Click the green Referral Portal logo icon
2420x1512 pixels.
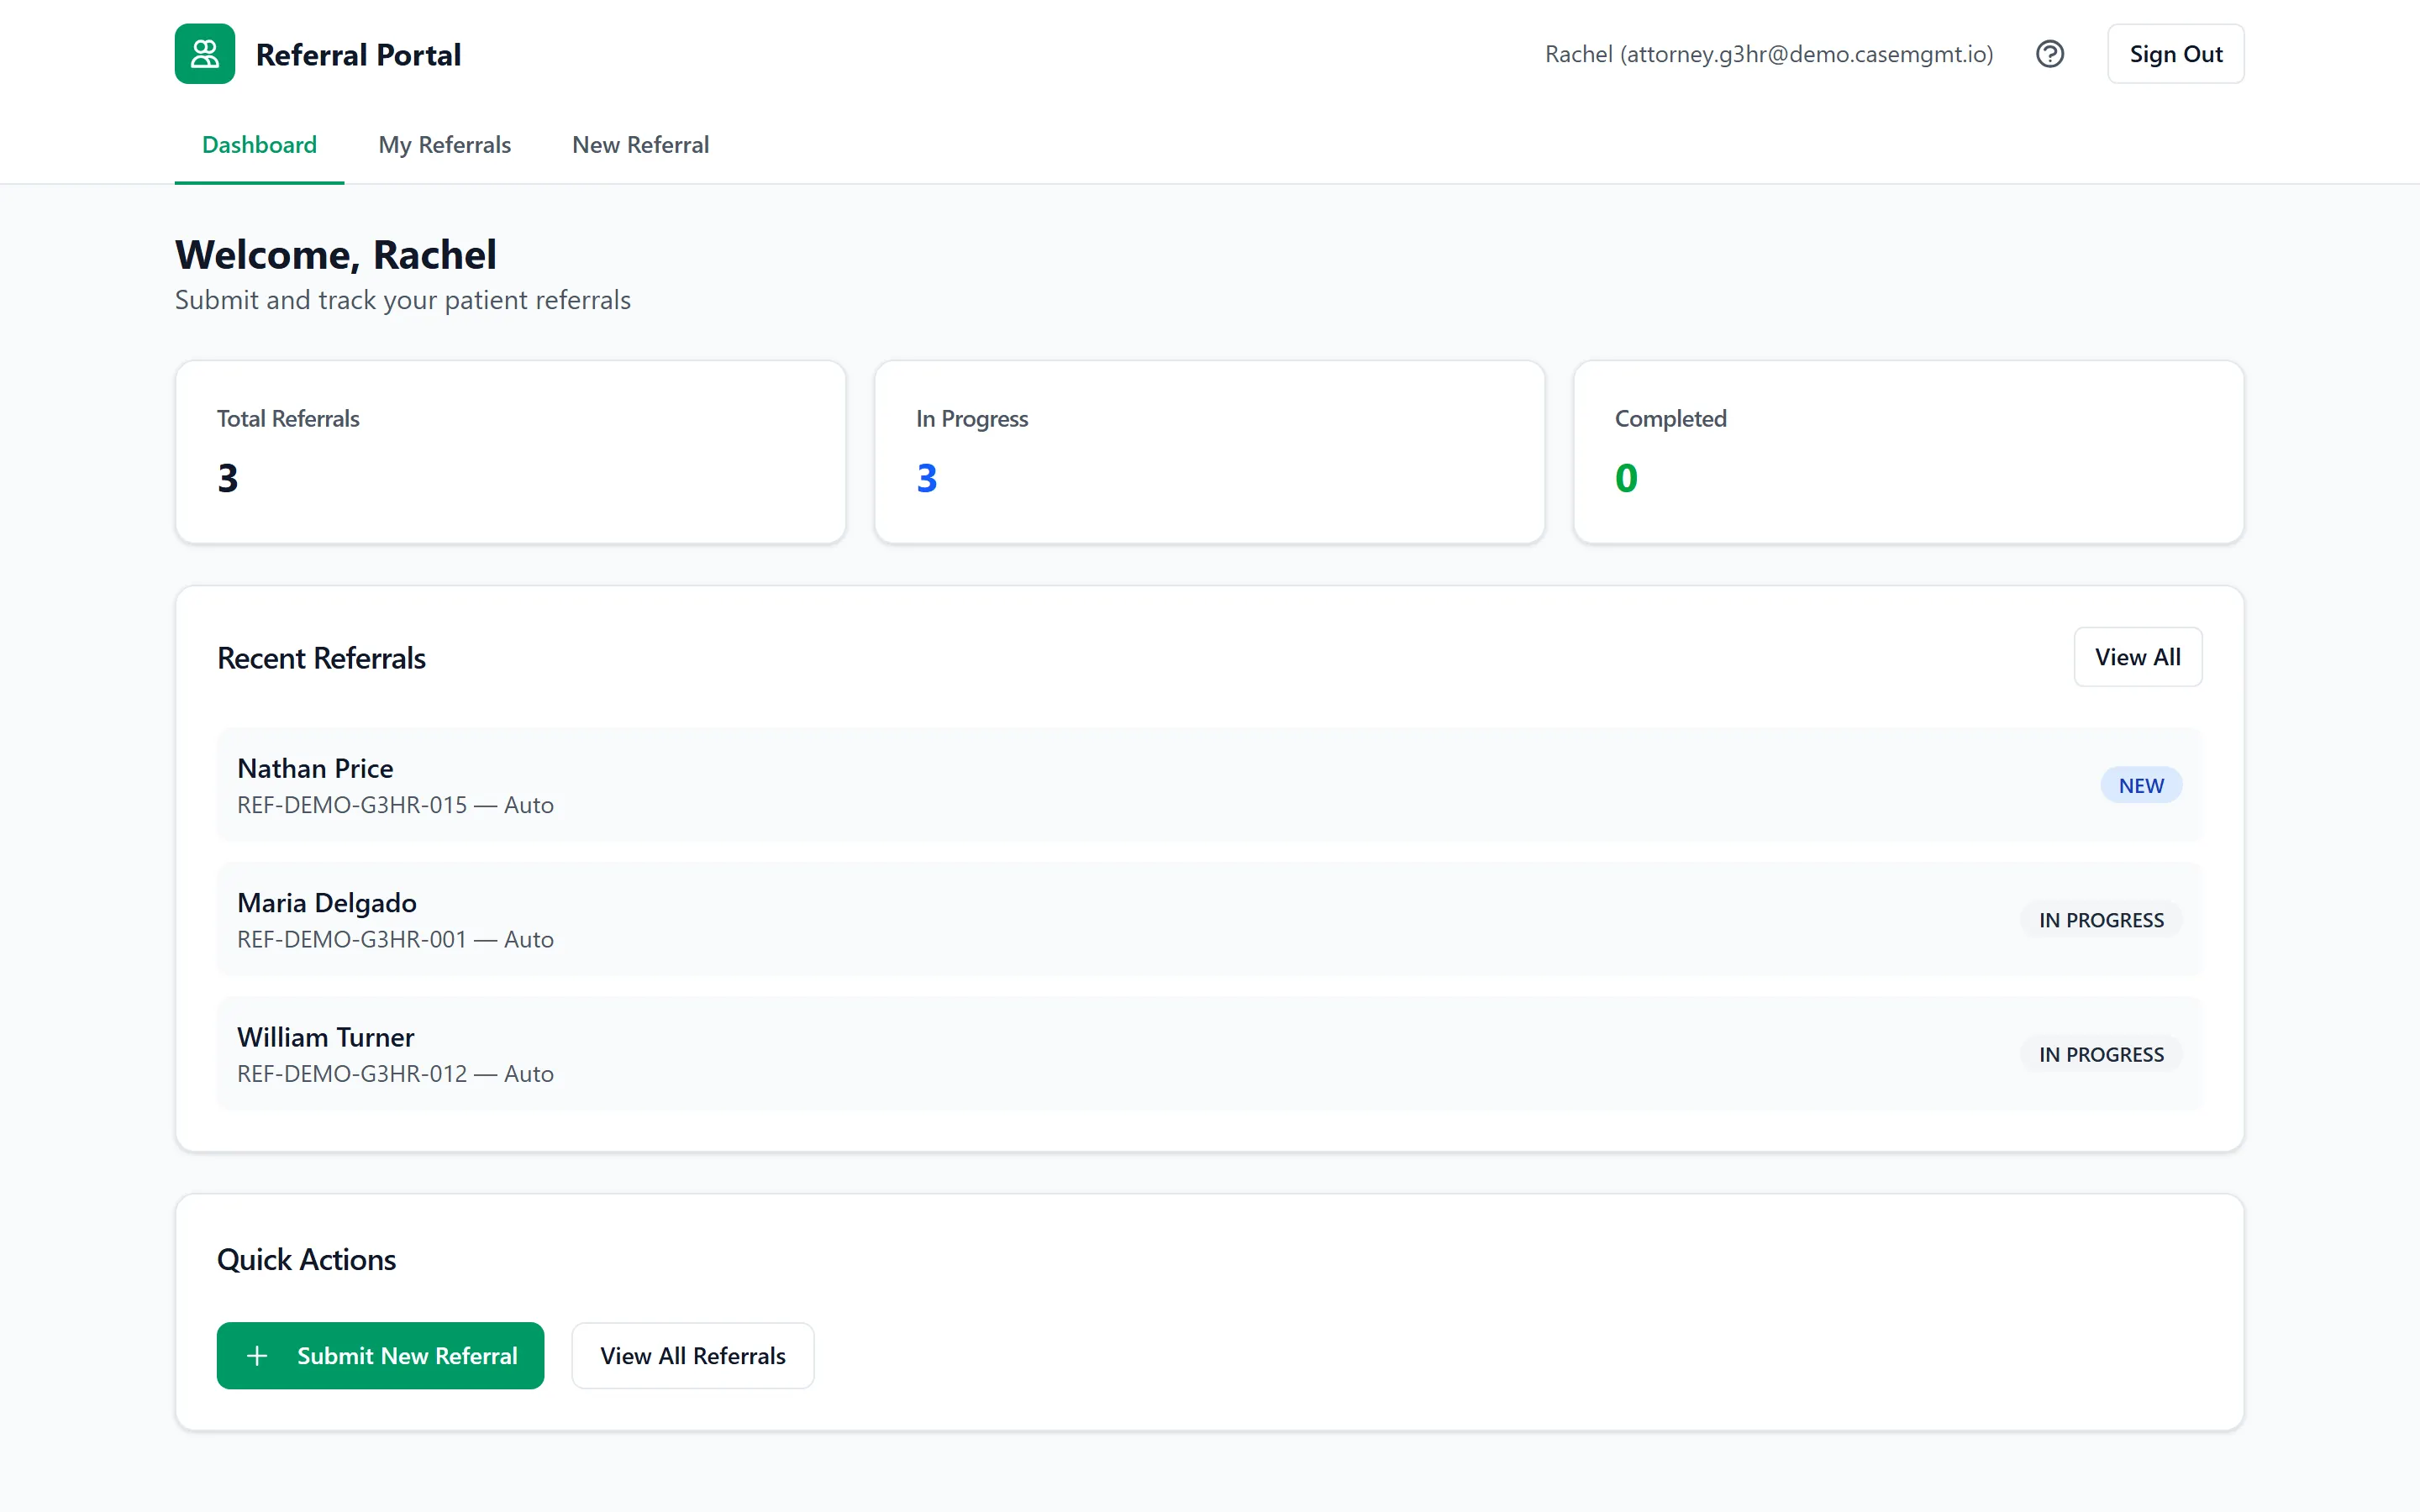pos(205,54)
